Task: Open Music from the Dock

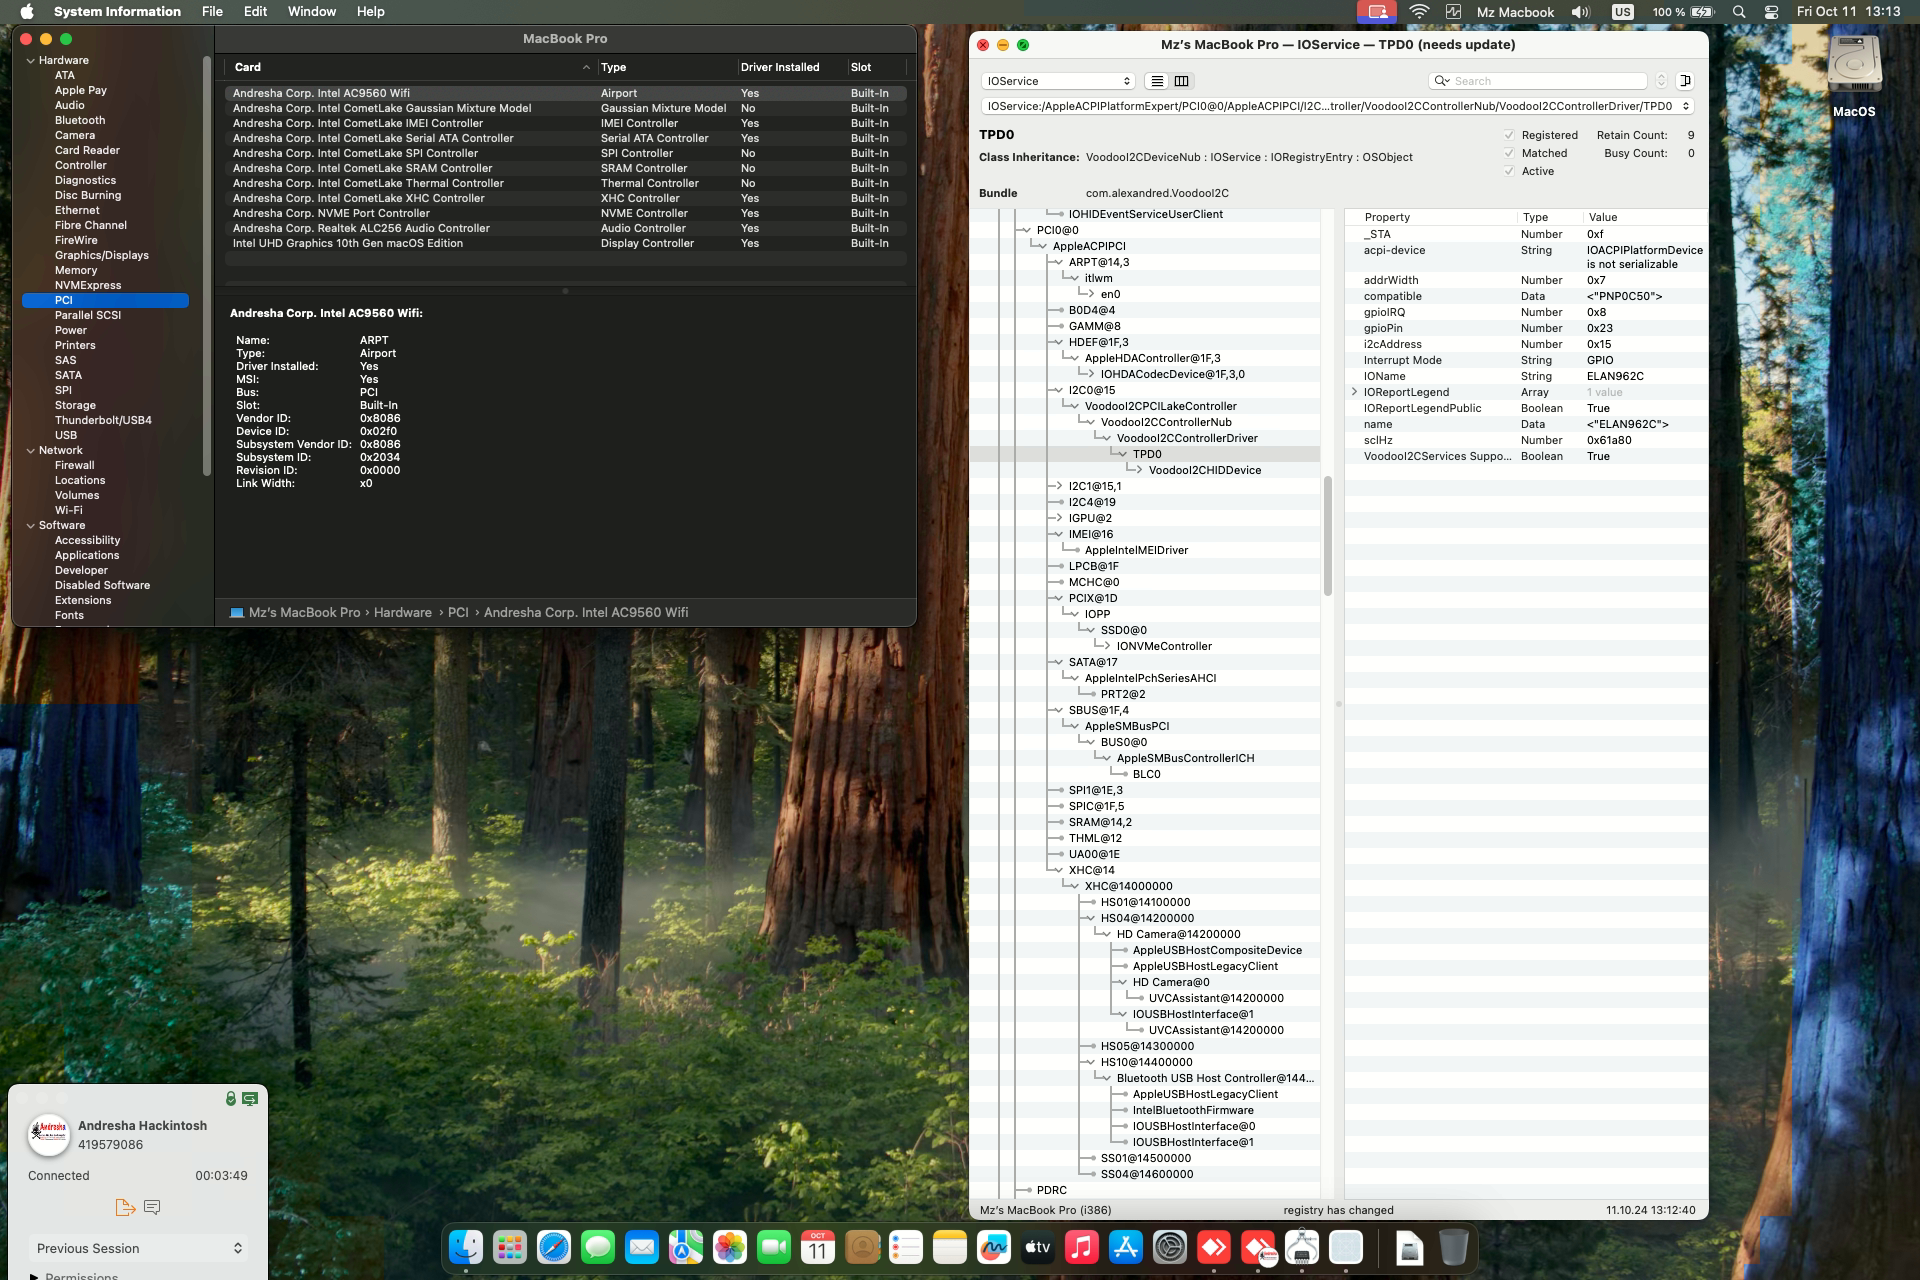Action: click(1082, 1247)
